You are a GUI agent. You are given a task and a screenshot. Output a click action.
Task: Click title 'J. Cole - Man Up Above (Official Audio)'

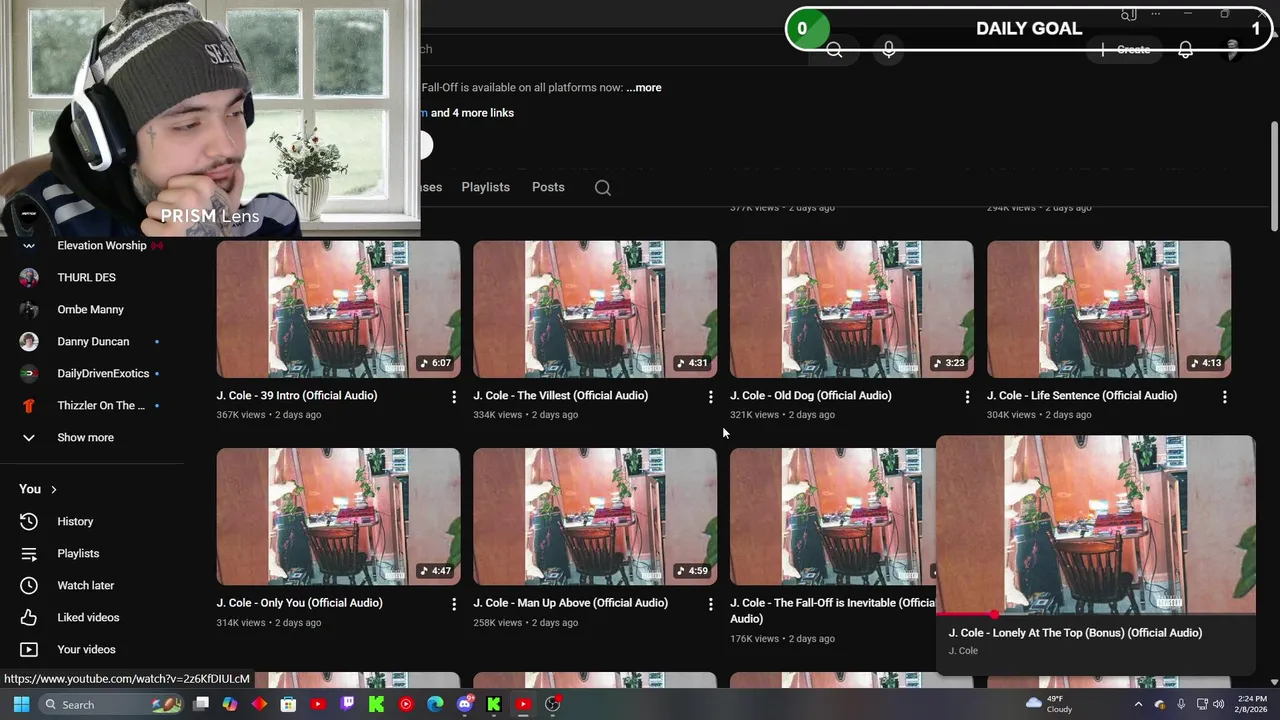click(x=570, y=603)
